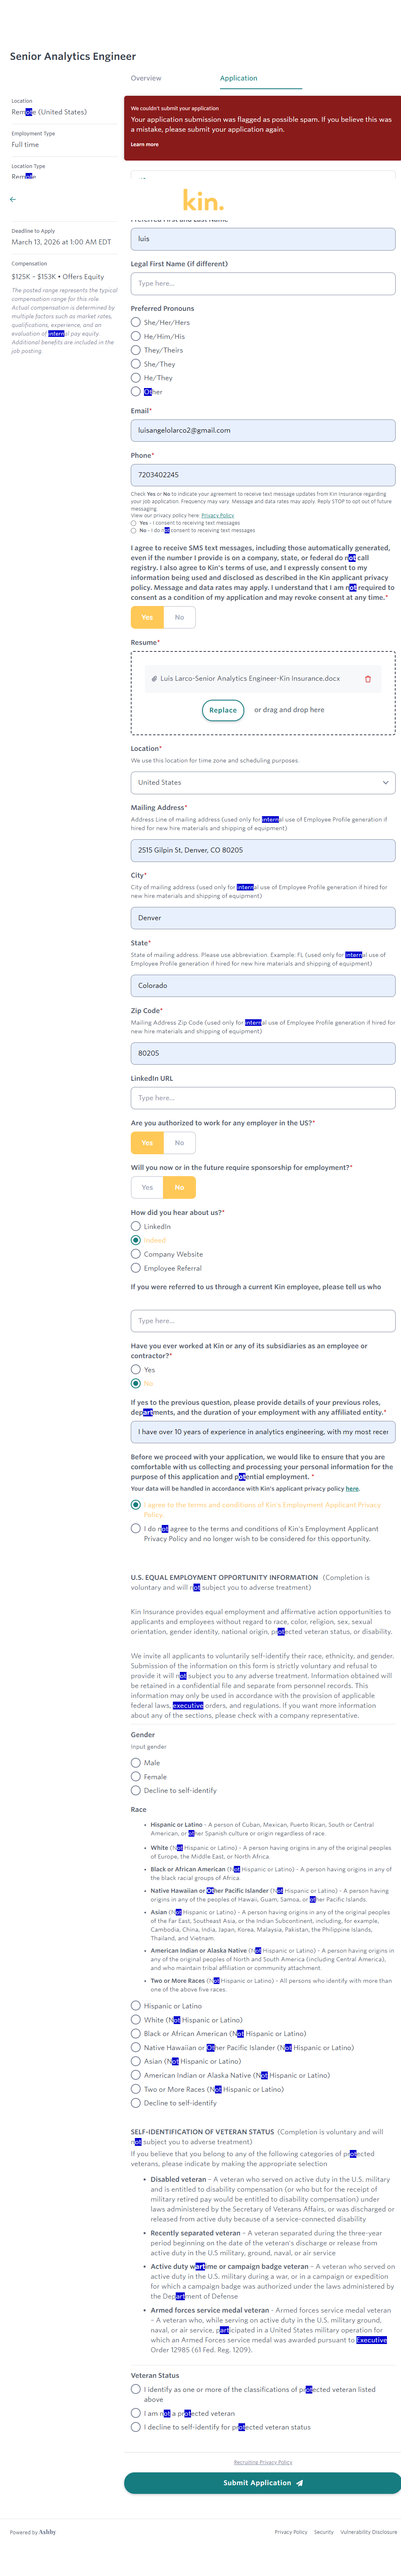Click the Submit Application button

pyautogui.click(x=262, y=2482)
